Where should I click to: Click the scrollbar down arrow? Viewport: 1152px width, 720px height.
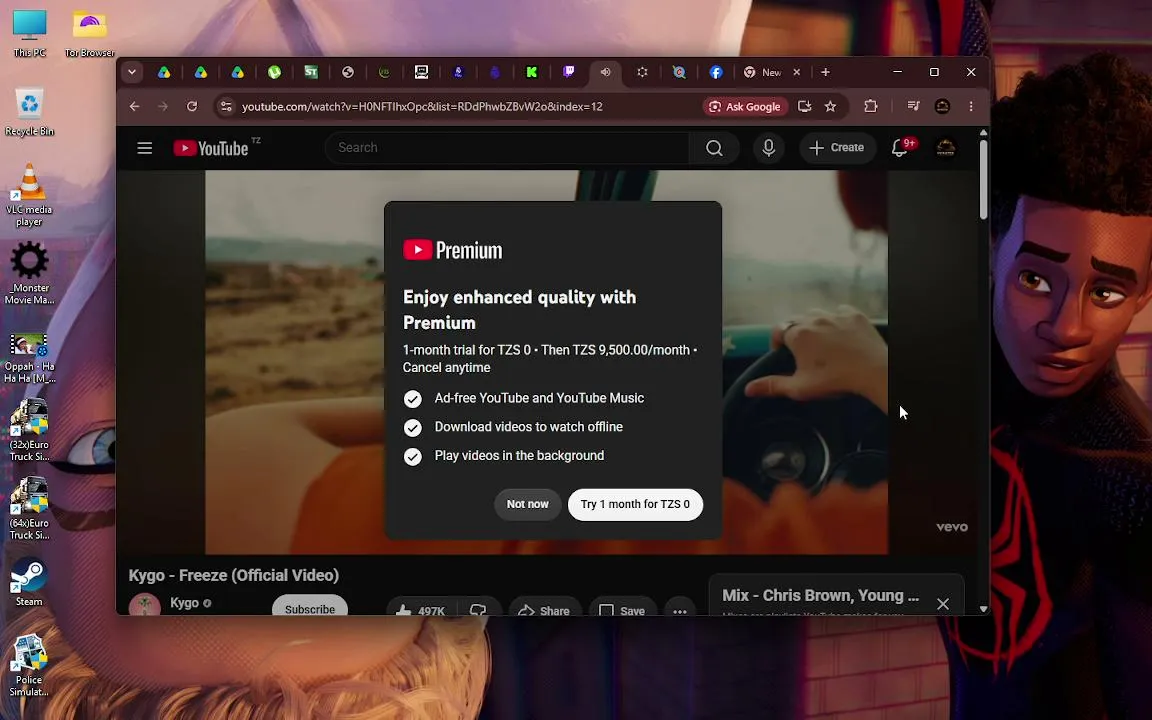point(984,608)
